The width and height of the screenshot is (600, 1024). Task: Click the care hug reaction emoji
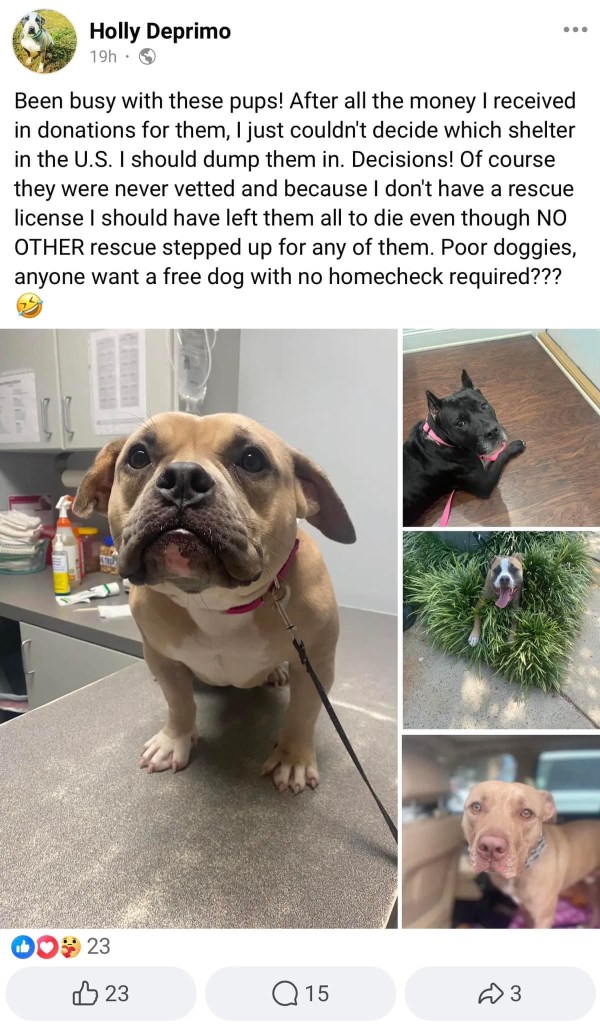click(x=70, y=947)
